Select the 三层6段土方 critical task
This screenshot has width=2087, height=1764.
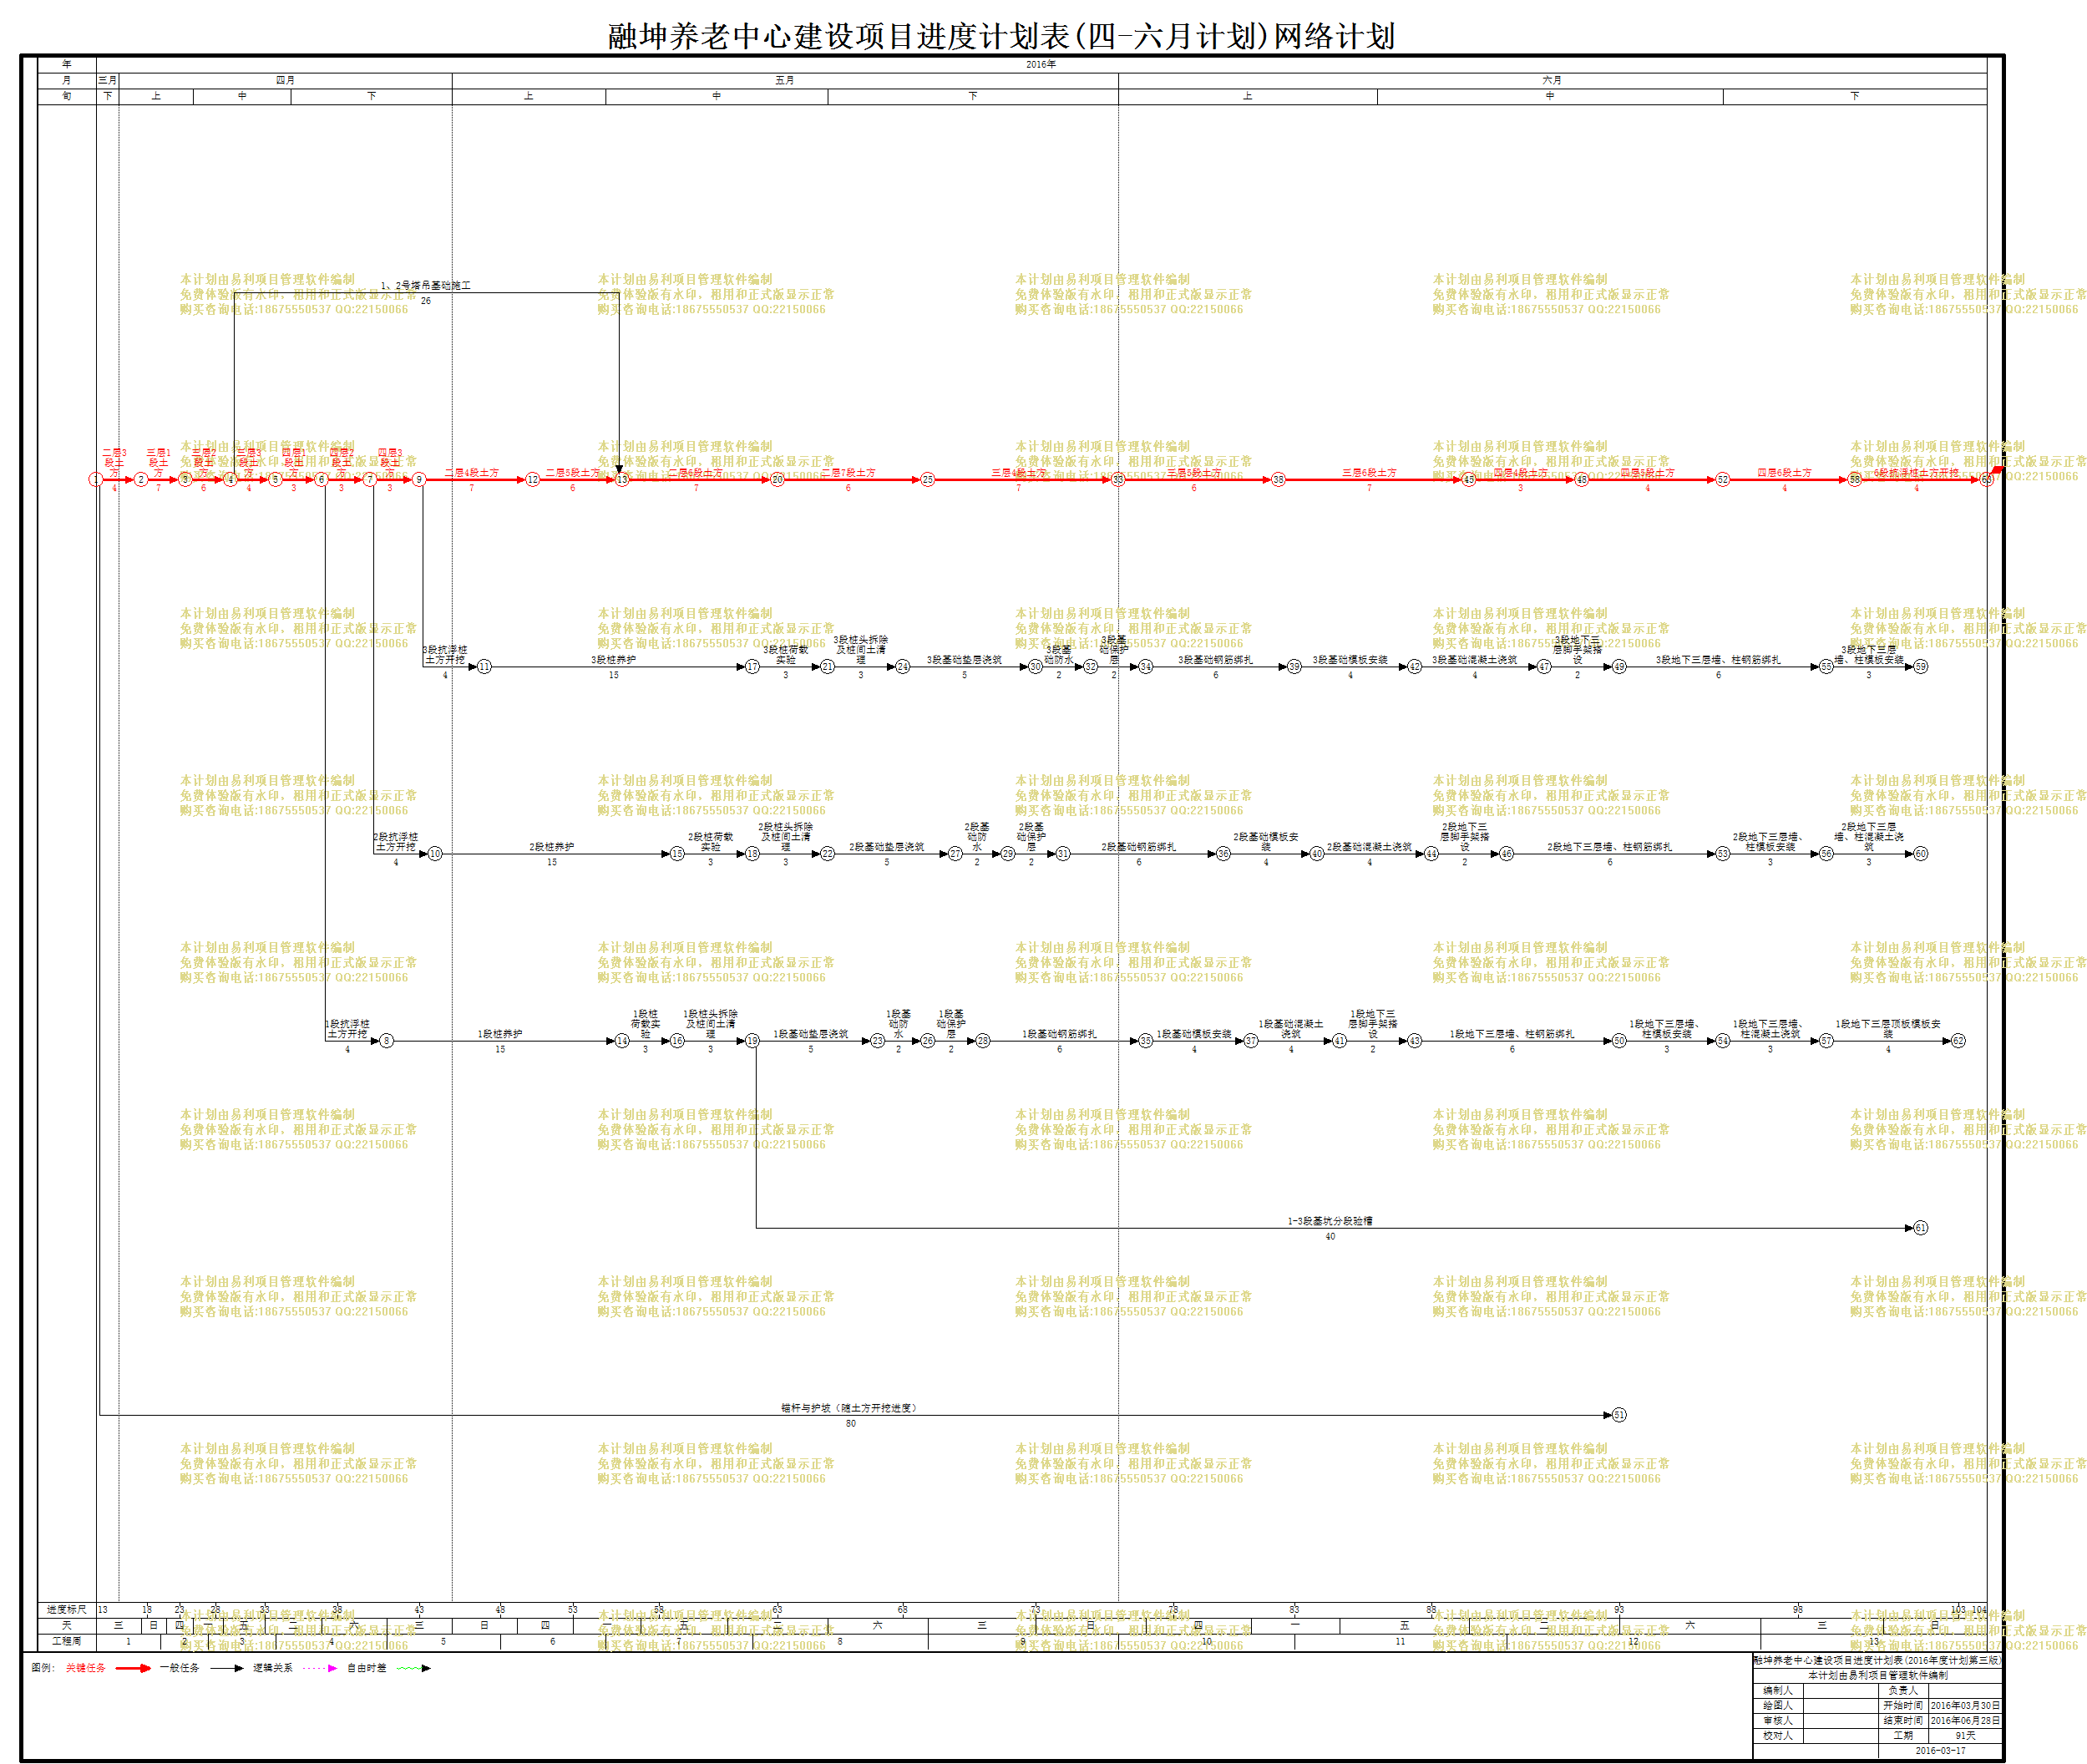click(x=1368, y=473)
